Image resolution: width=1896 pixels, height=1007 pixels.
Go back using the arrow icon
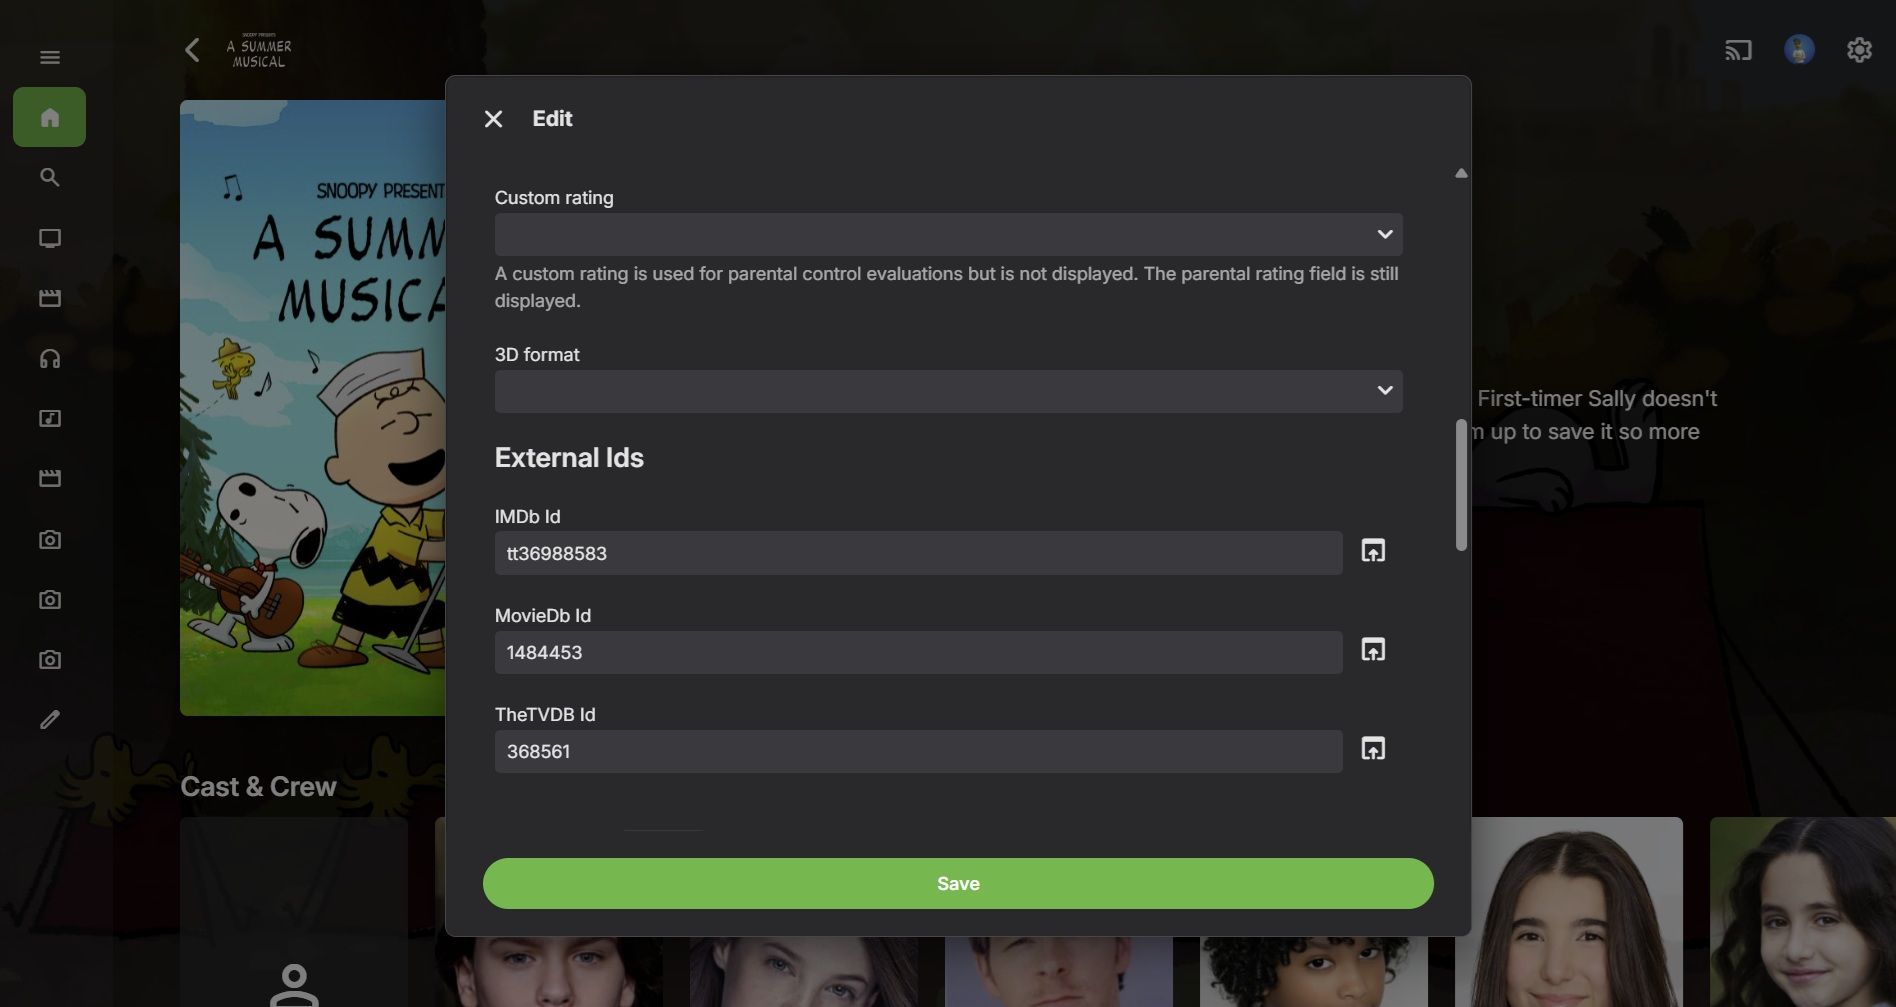click(192, 50)
